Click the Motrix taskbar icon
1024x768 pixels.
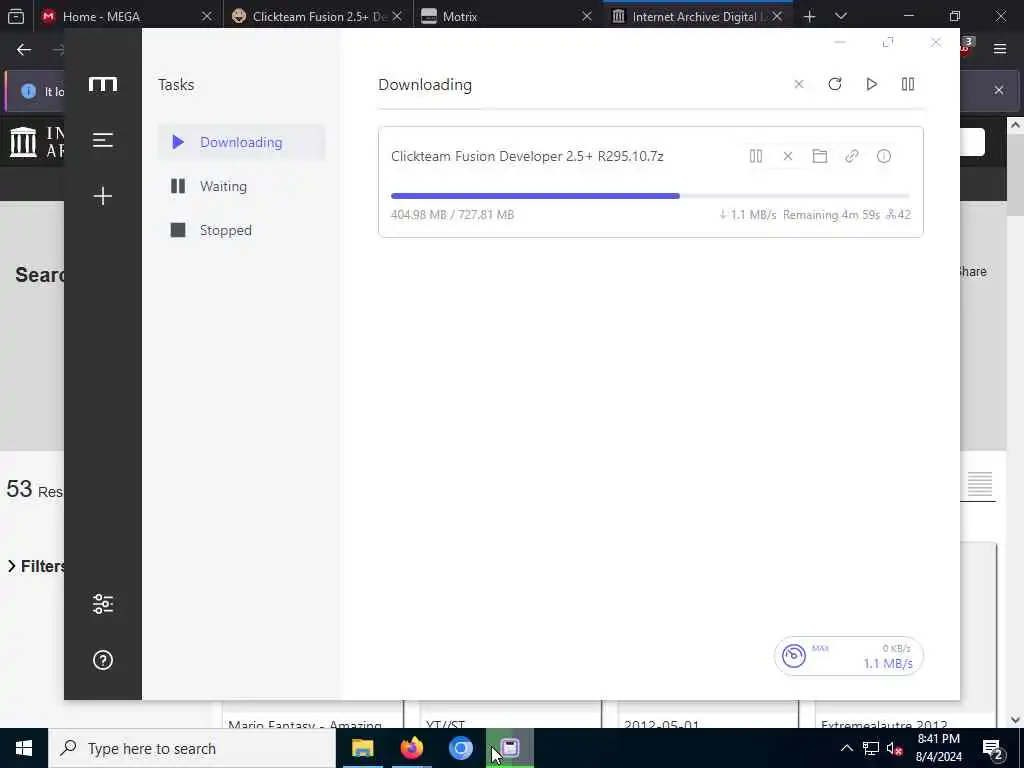pyautogui.click(x=510, y=748)
